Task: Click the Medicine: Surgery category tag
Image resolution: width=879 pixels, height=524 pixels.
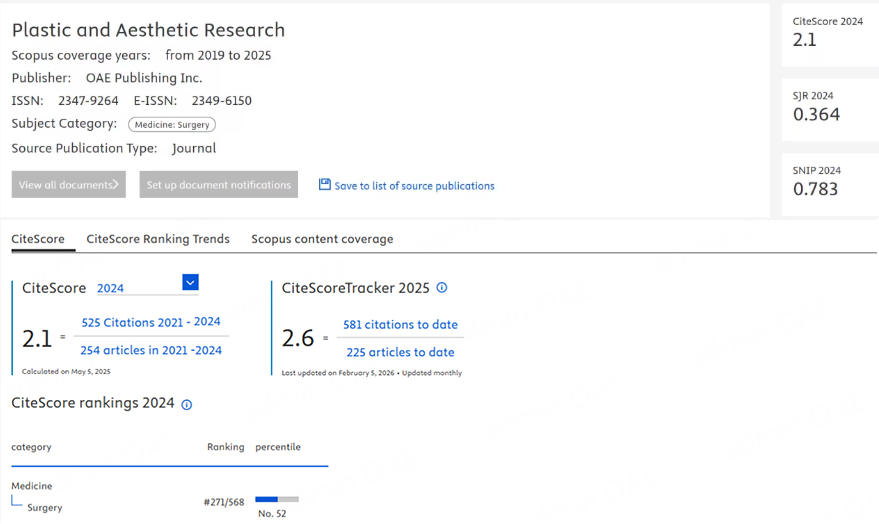Action: click(x=172, y=124)
